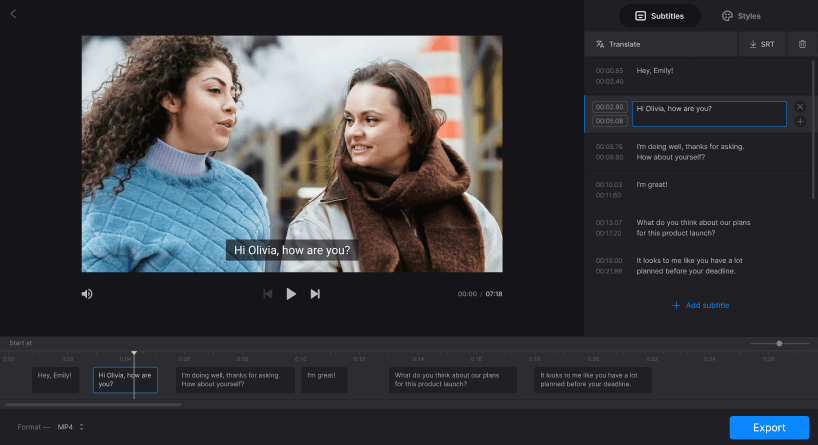
Task: Adjust the timeline zoom slider
Action: tap(779, 343)
